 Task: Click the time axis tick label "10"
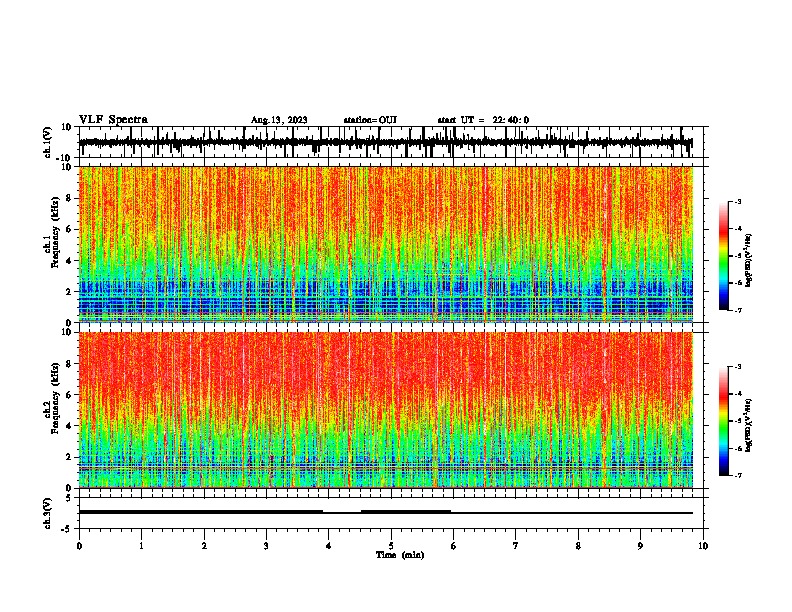[703, 546]
